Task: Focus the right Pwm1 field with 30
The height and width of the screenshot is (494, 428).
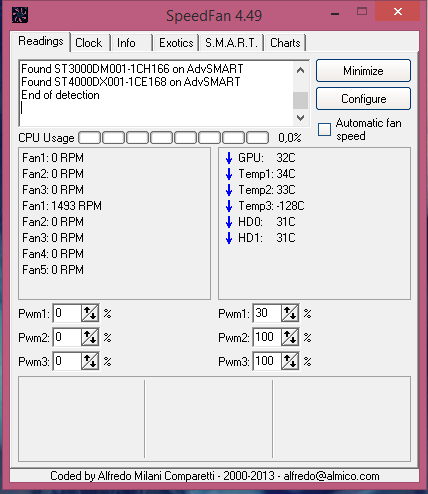Action: click(267, 313)
